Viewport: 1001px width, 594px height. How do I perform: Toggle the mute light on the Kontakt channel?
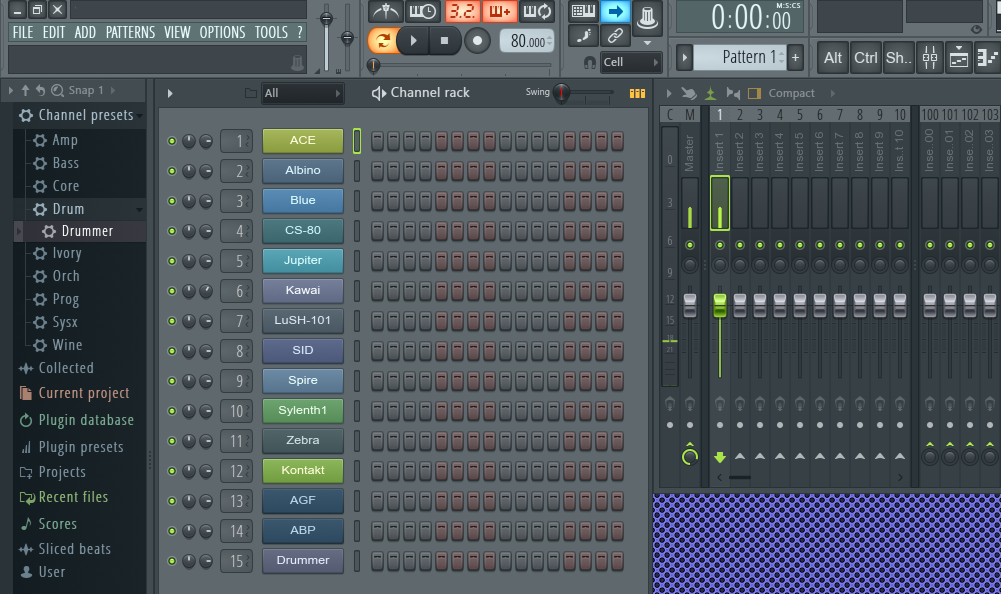[x=172, y=471]
